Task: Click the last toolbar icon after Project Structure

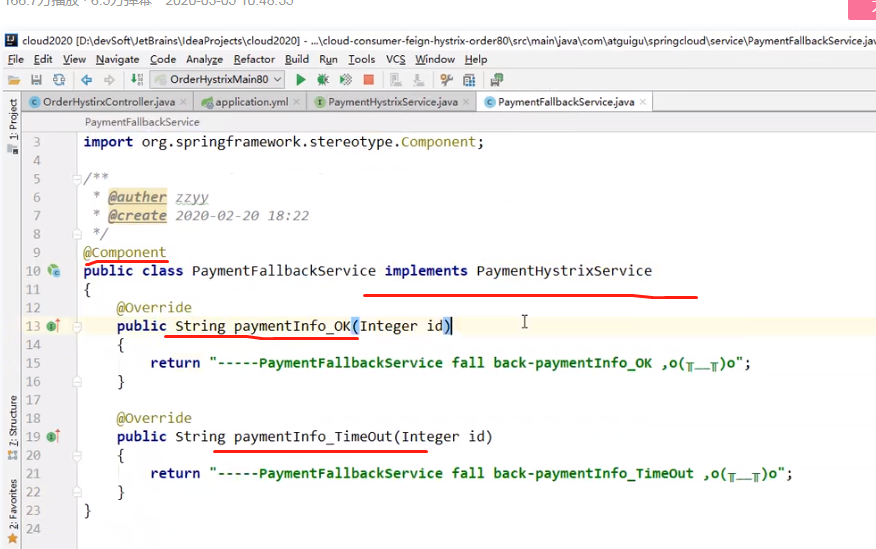Action: [x=497, y=80]
